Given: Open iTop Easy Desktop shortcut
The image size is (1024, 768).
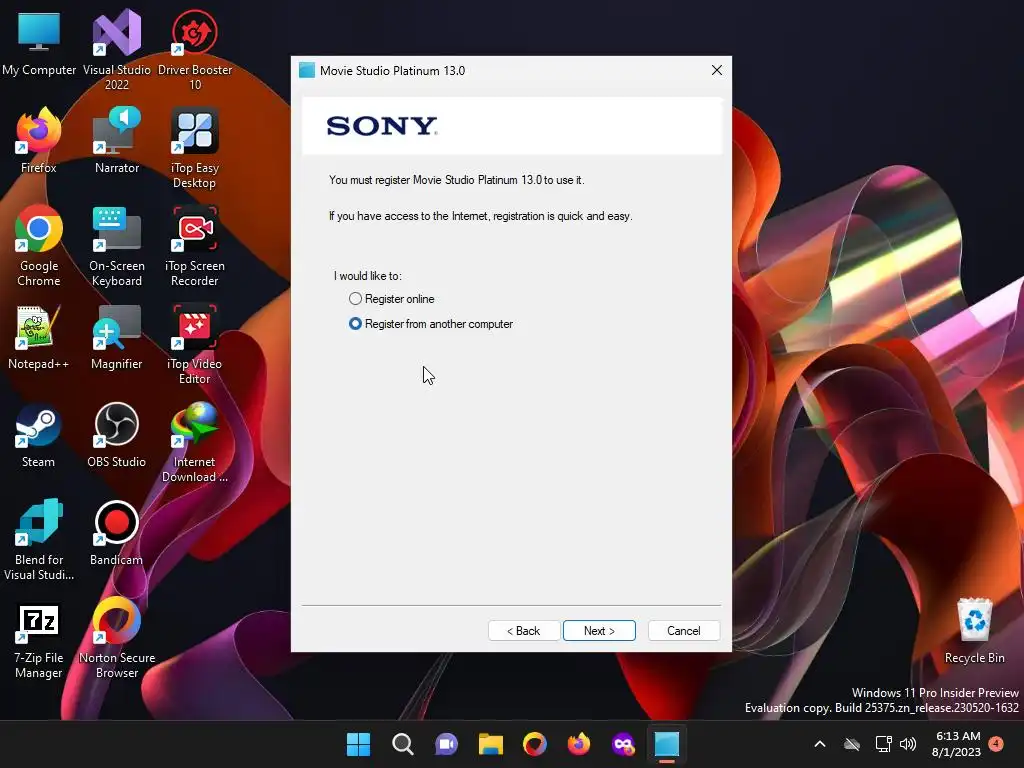Looking at the screenshot, I should (x=195, y=148).
